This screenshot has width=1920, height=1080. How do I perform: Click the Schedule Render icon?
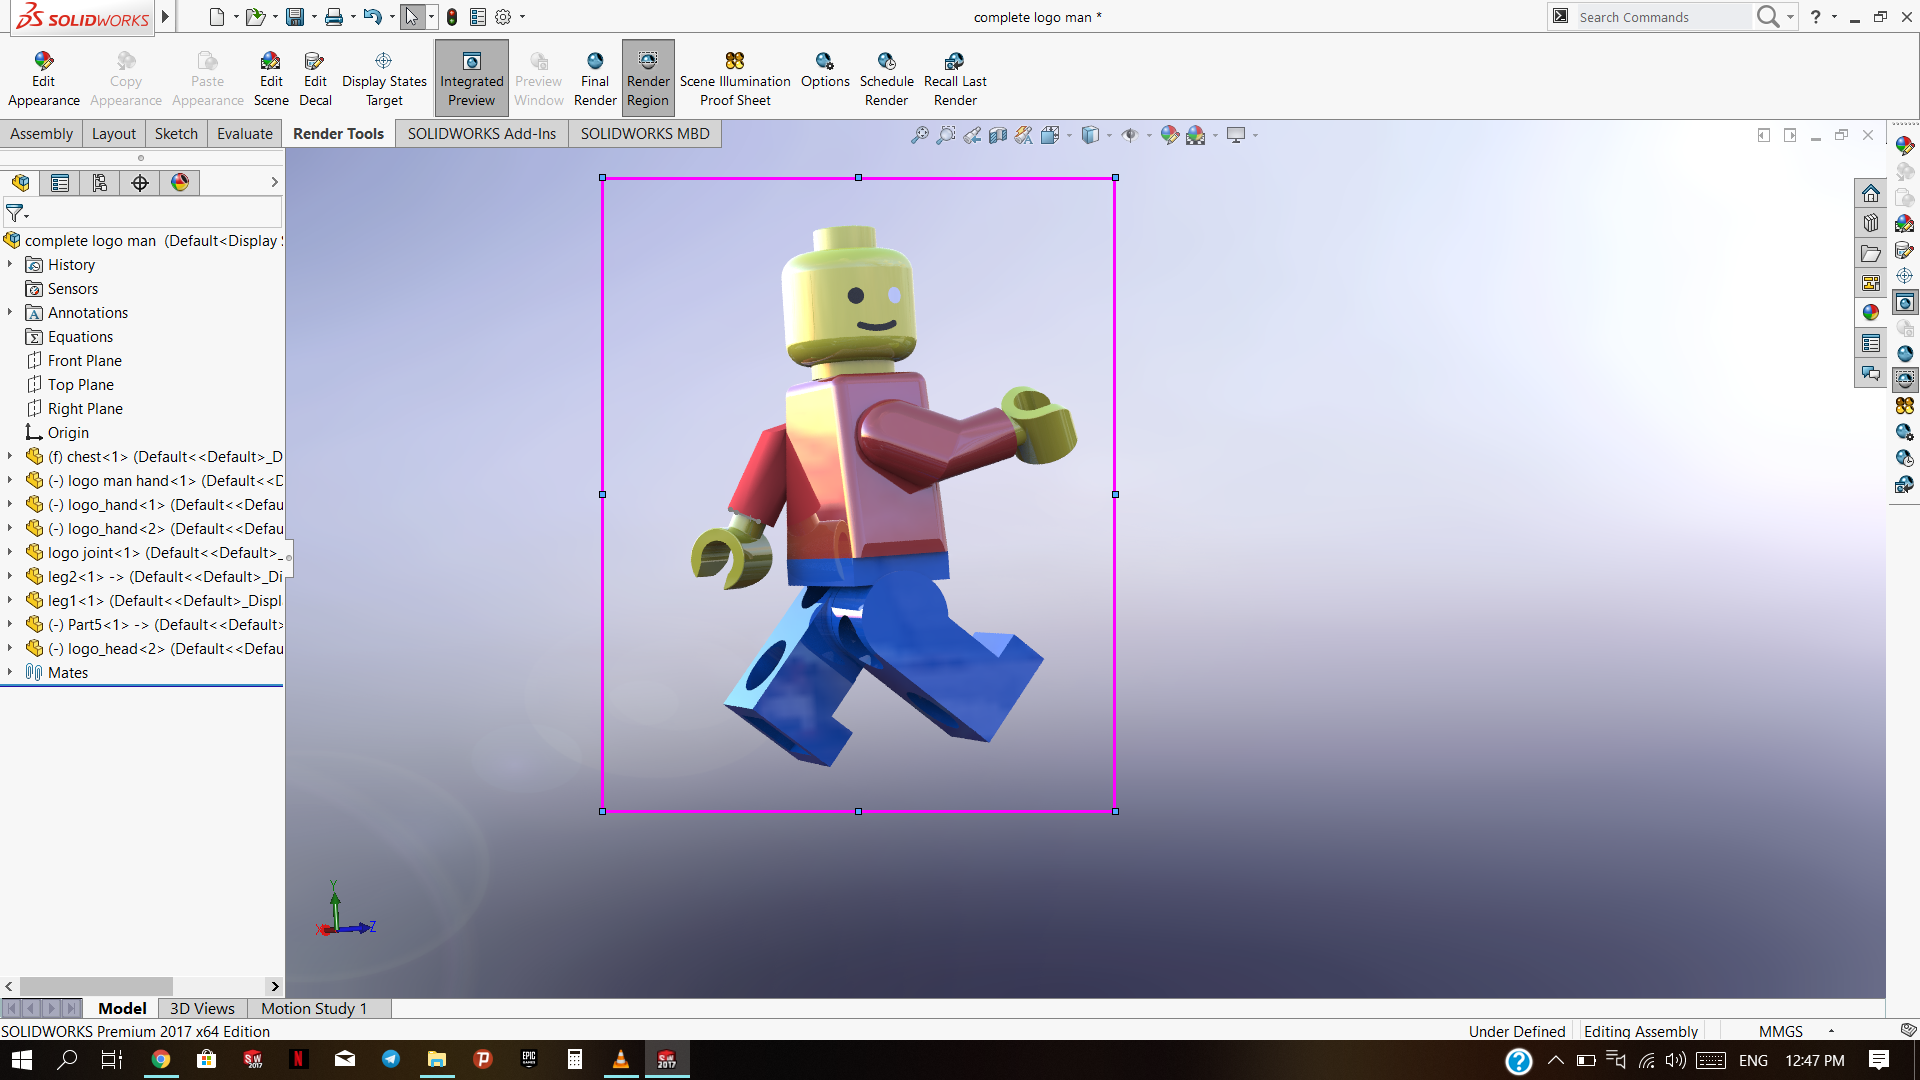pos(886,62)
